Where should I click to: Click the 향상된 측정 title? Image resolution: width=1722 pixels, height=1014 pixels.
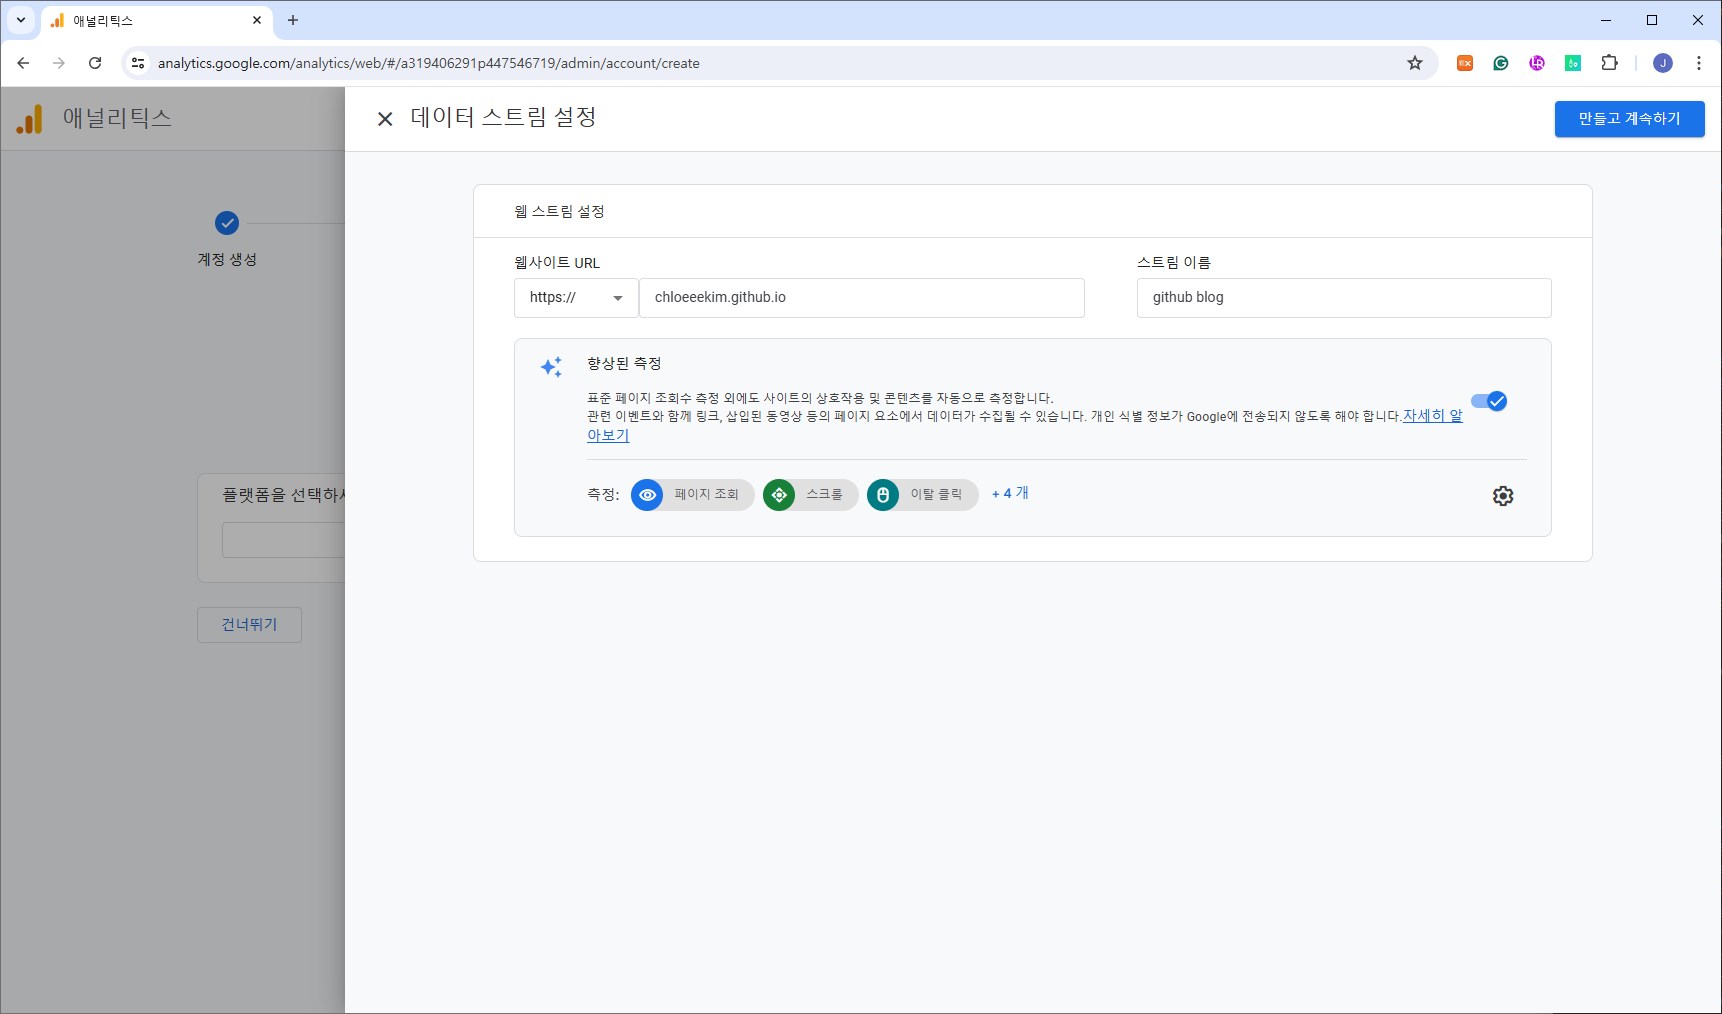(x=624, y=363)
